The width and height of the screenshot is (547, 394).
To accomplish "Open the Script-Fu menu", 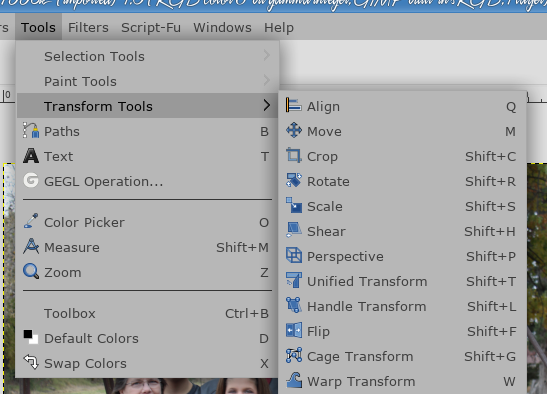I will pos(151,27).
